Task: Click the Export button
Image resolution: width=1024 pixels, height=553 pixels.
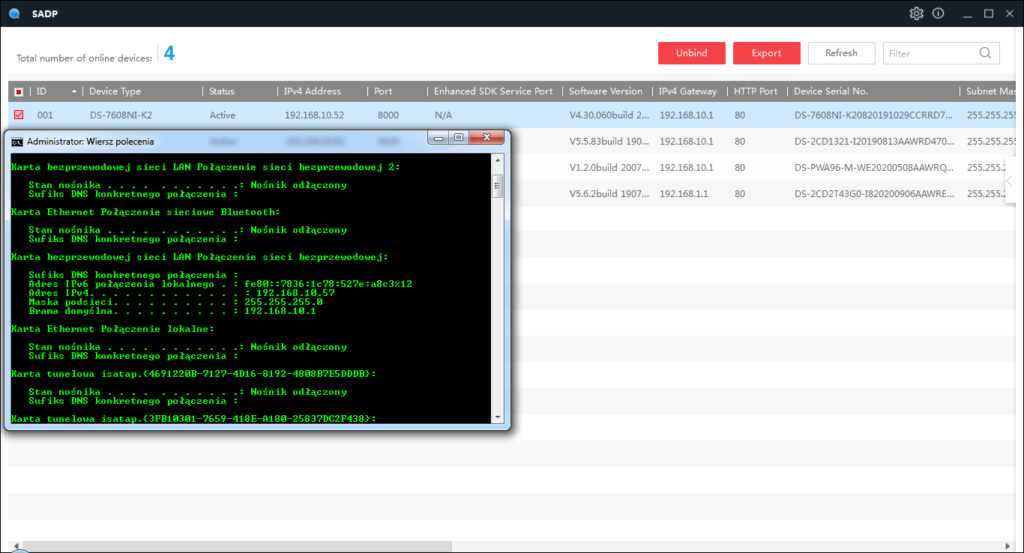Action: coord(766,53)
